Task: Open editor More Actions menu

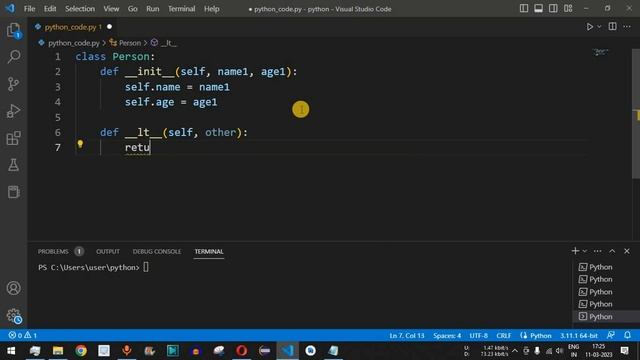Action: point(627,27)
